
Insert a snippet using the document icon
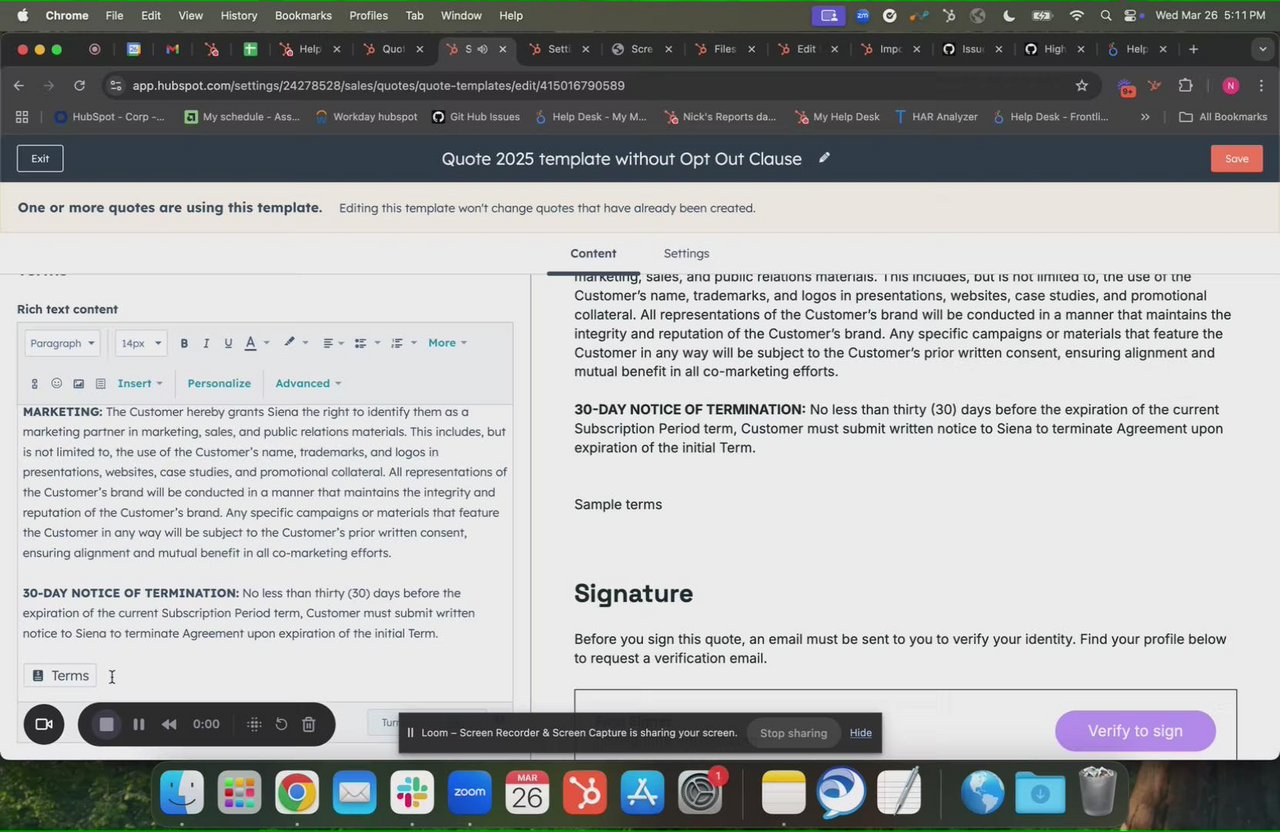point(100,383)
